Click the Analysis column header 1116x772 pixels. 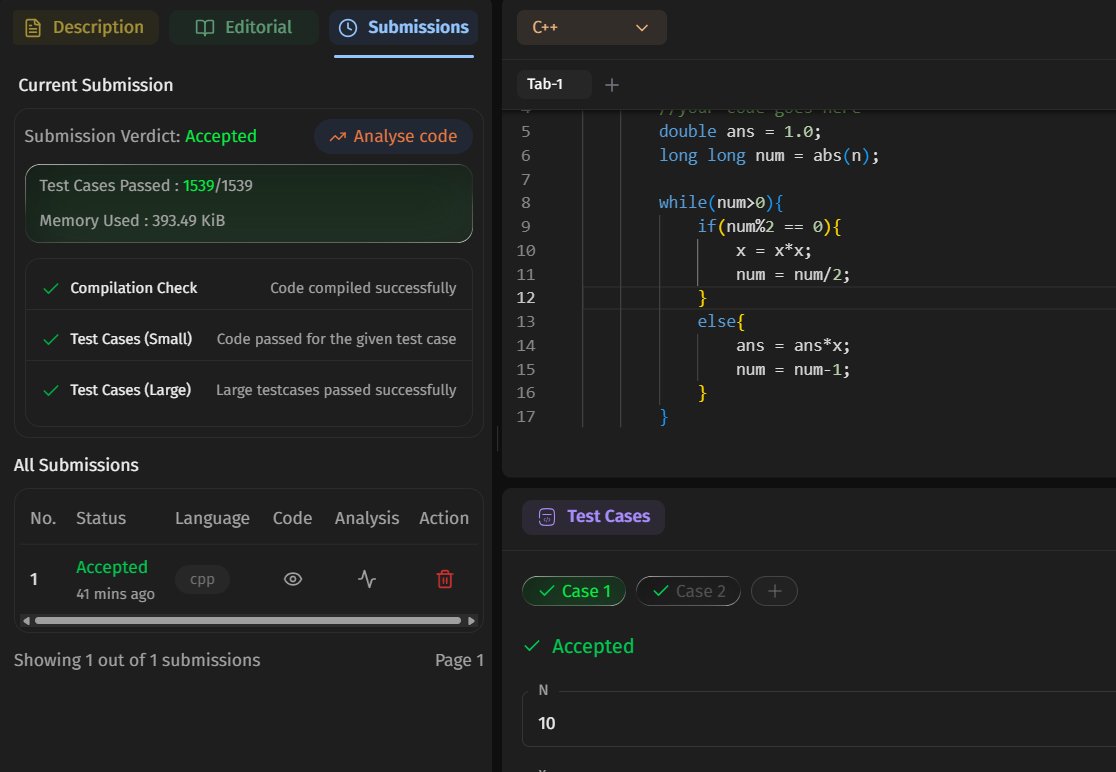point(367,518)
